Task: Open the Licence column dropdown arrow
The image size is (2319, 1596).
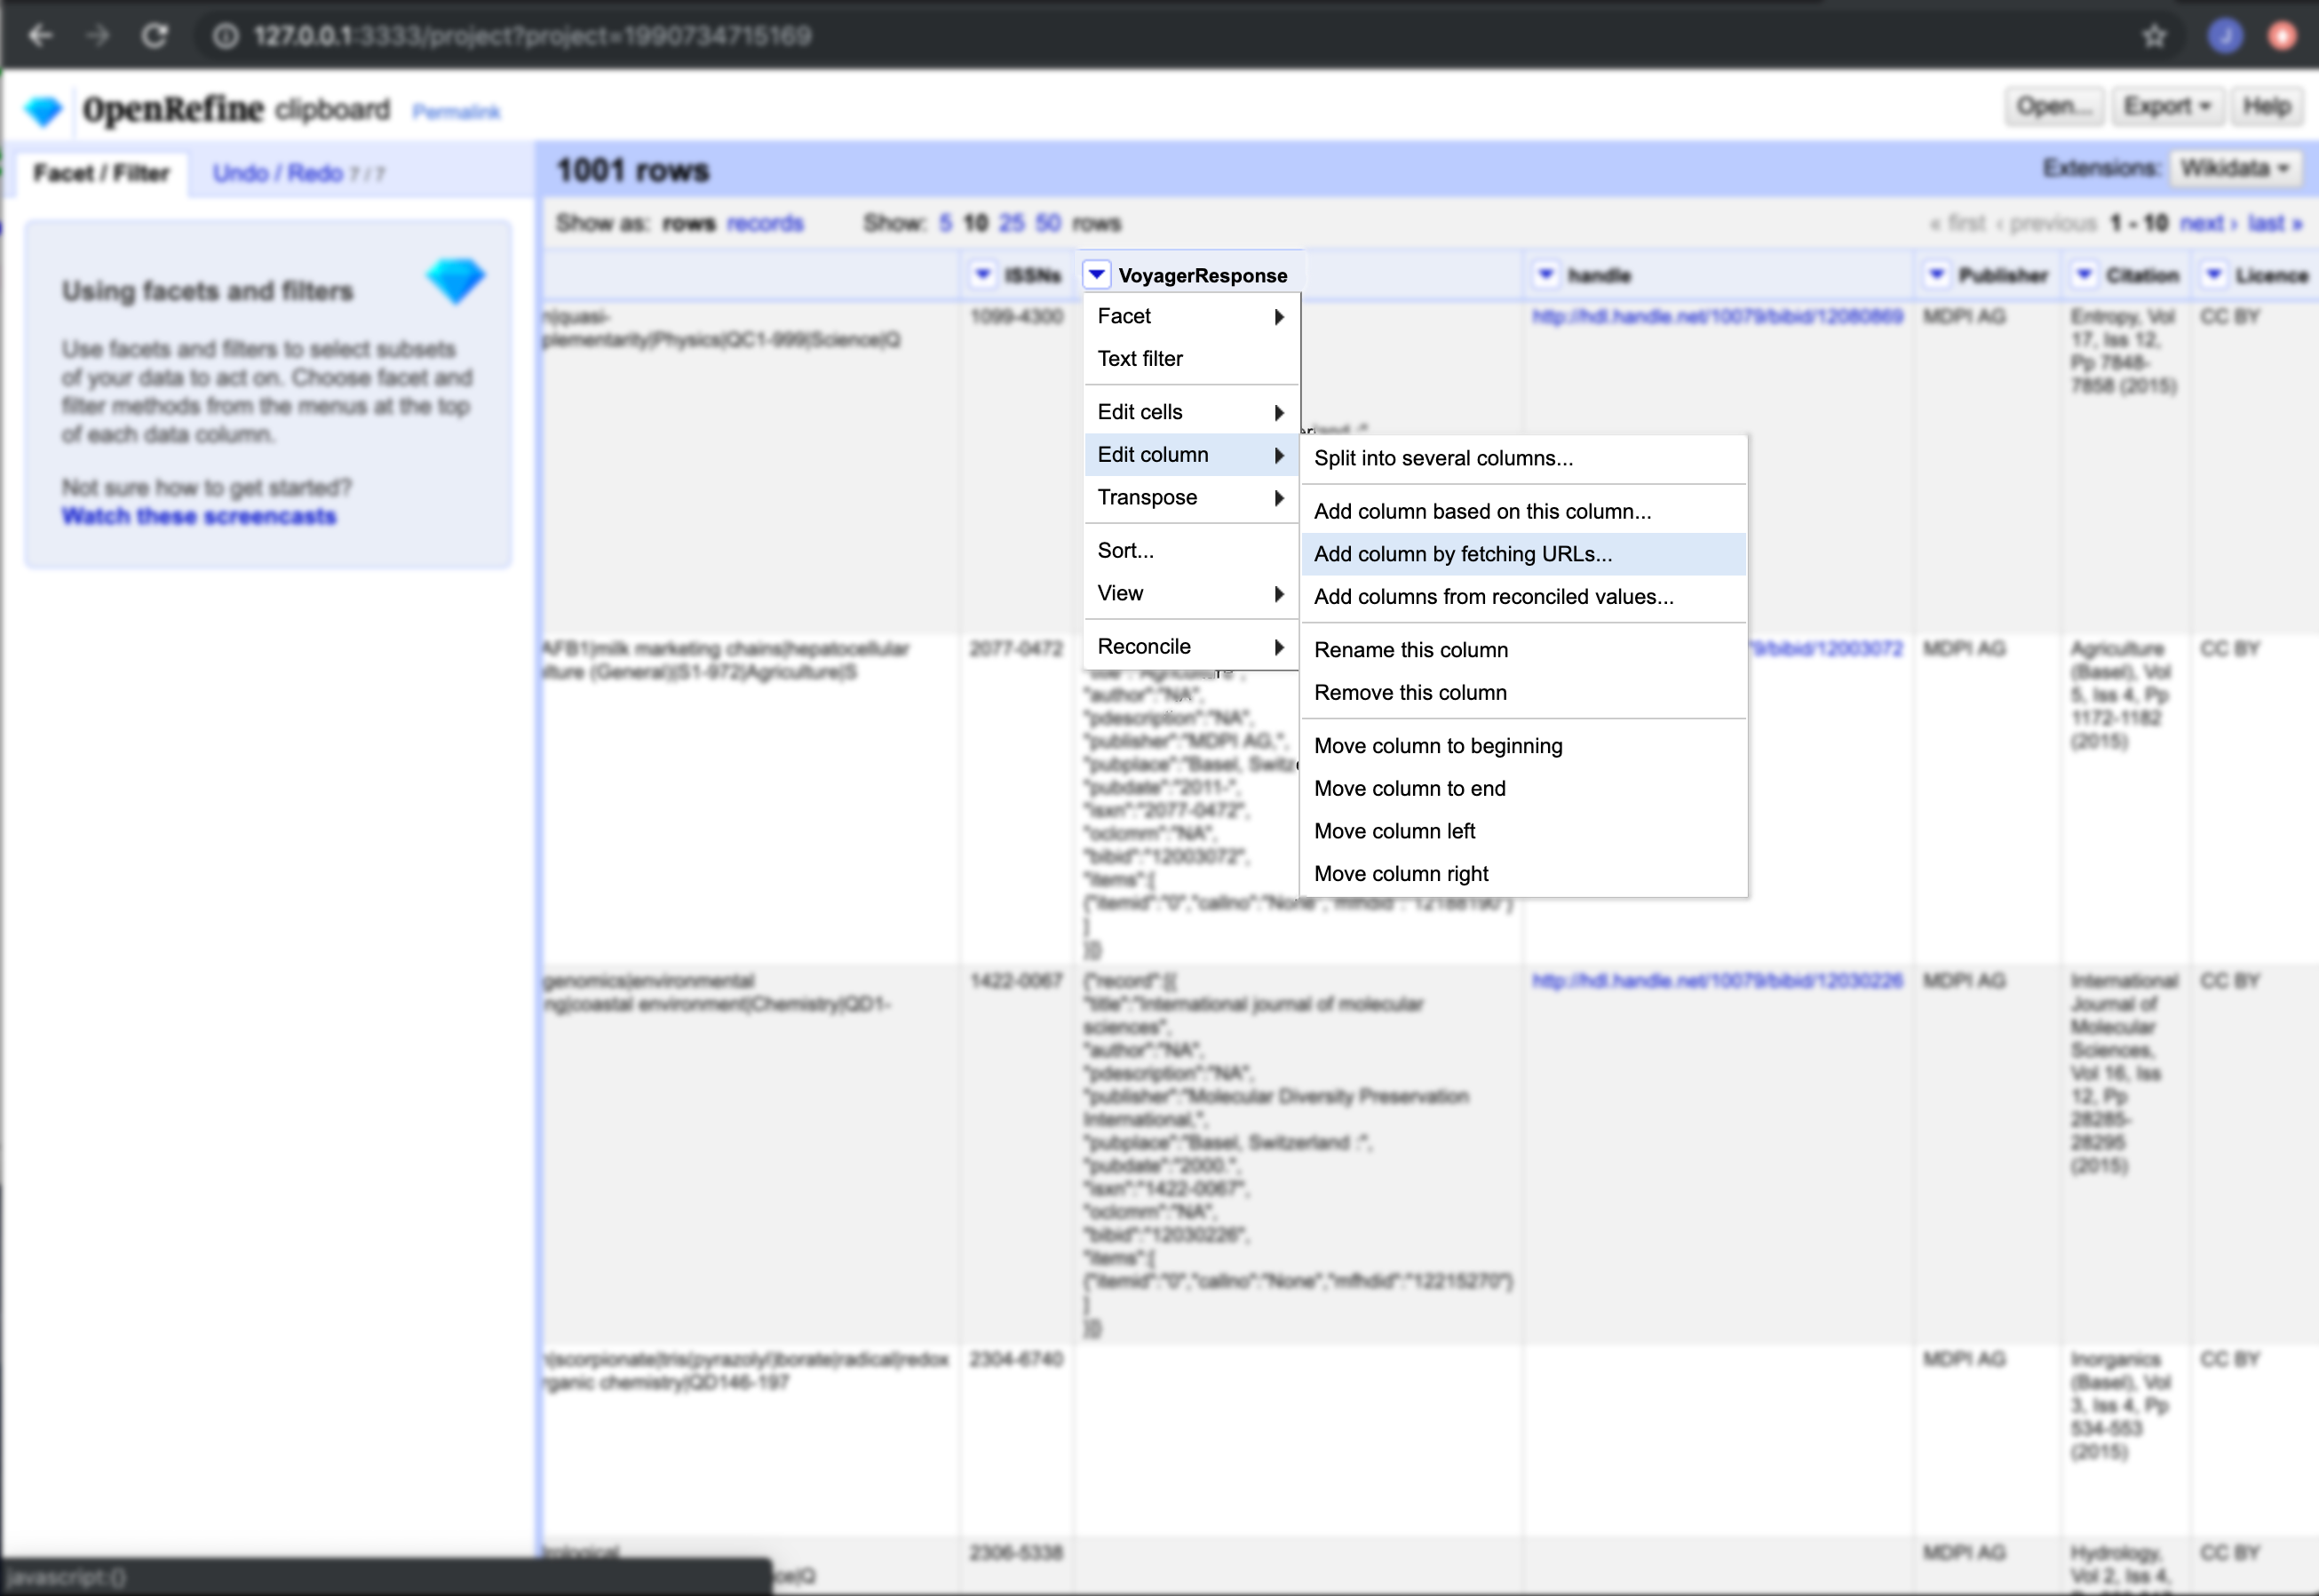Action: click(x=2214, y=274)
